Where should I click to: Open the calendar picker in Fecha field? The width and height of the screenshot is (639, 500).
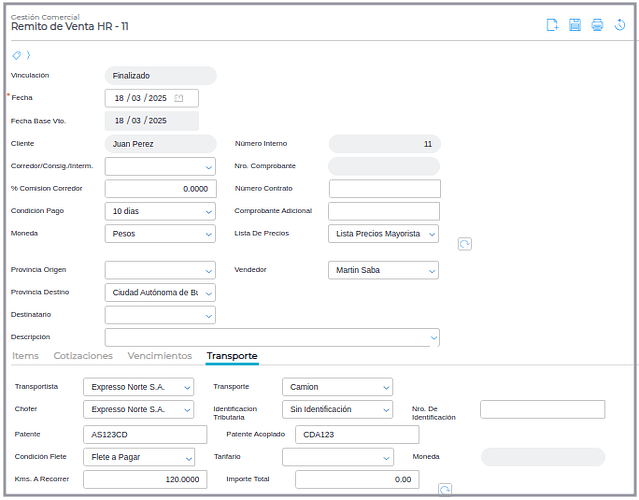[x=179, y=98]
